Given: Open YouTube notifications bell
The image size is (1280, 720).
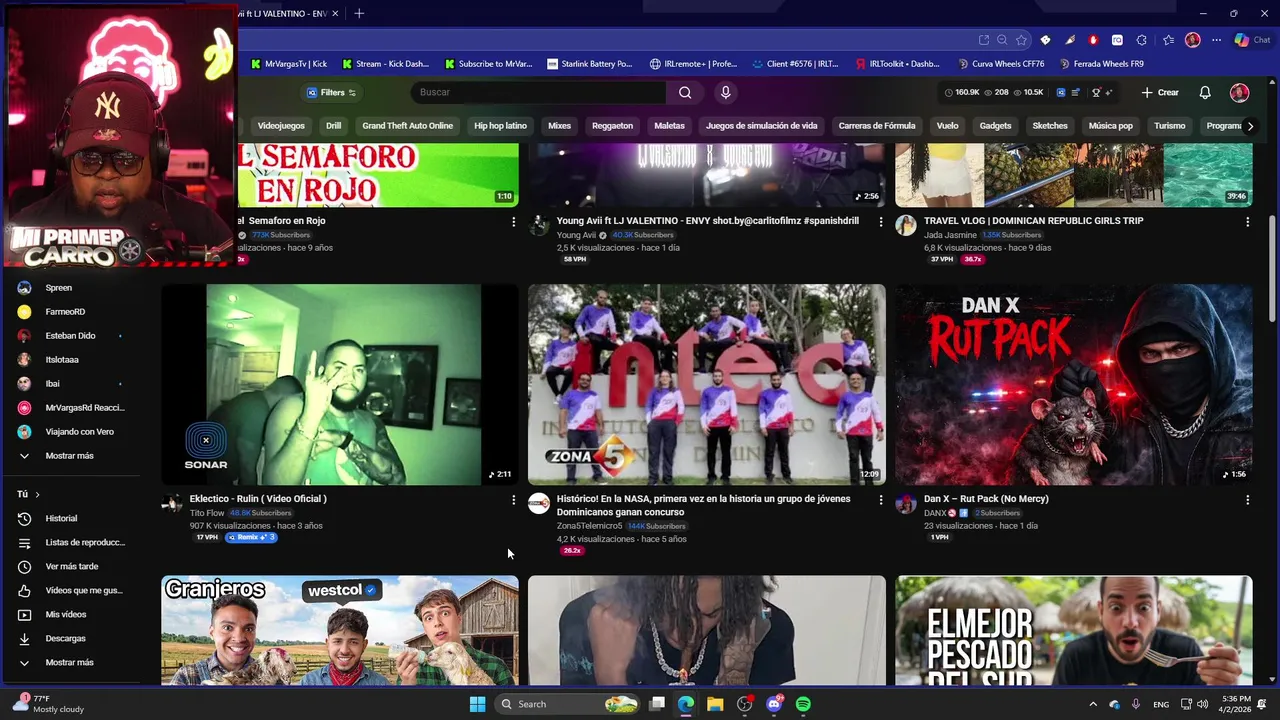Looking at the screenshot, I should click(1205, 92).
